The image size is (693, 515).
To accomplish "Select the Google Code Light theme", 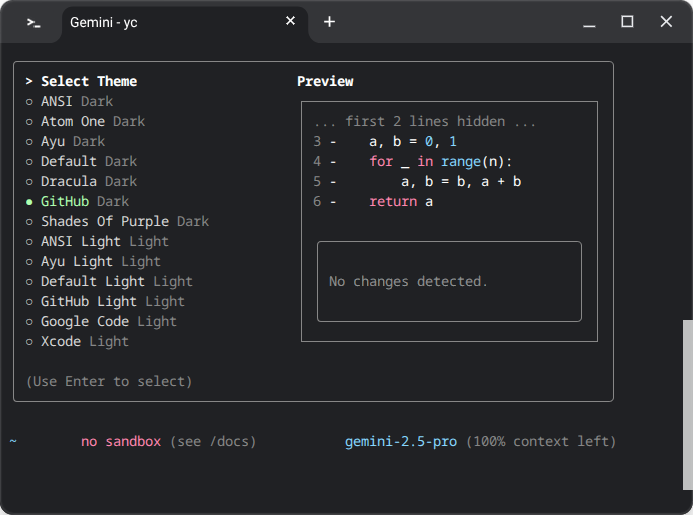I will point(101,321).
